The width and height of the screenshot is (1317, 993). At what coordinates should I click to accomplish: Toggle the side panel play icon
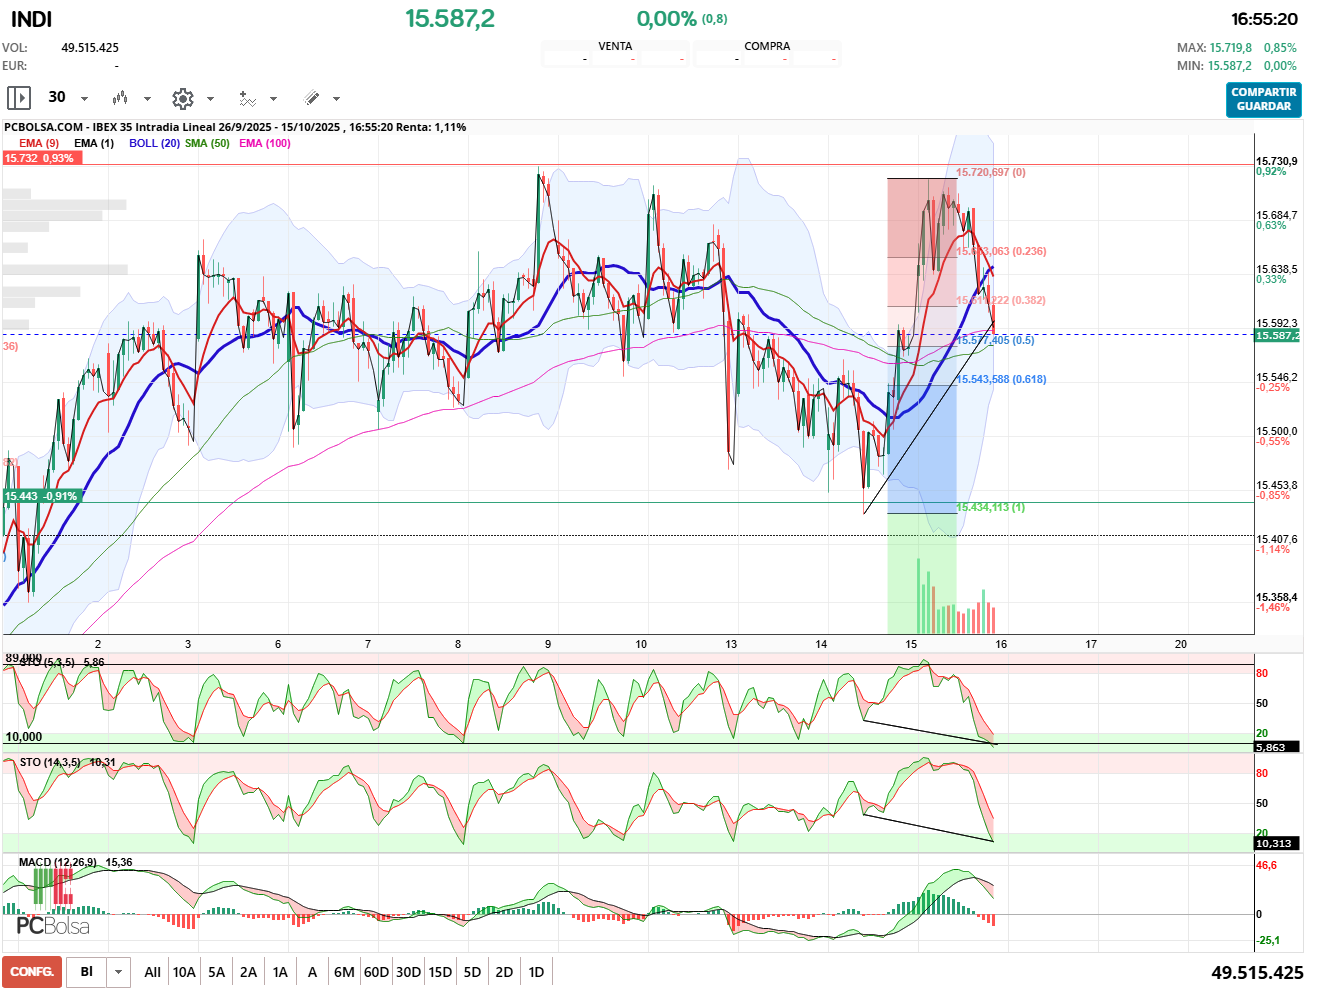19,98
